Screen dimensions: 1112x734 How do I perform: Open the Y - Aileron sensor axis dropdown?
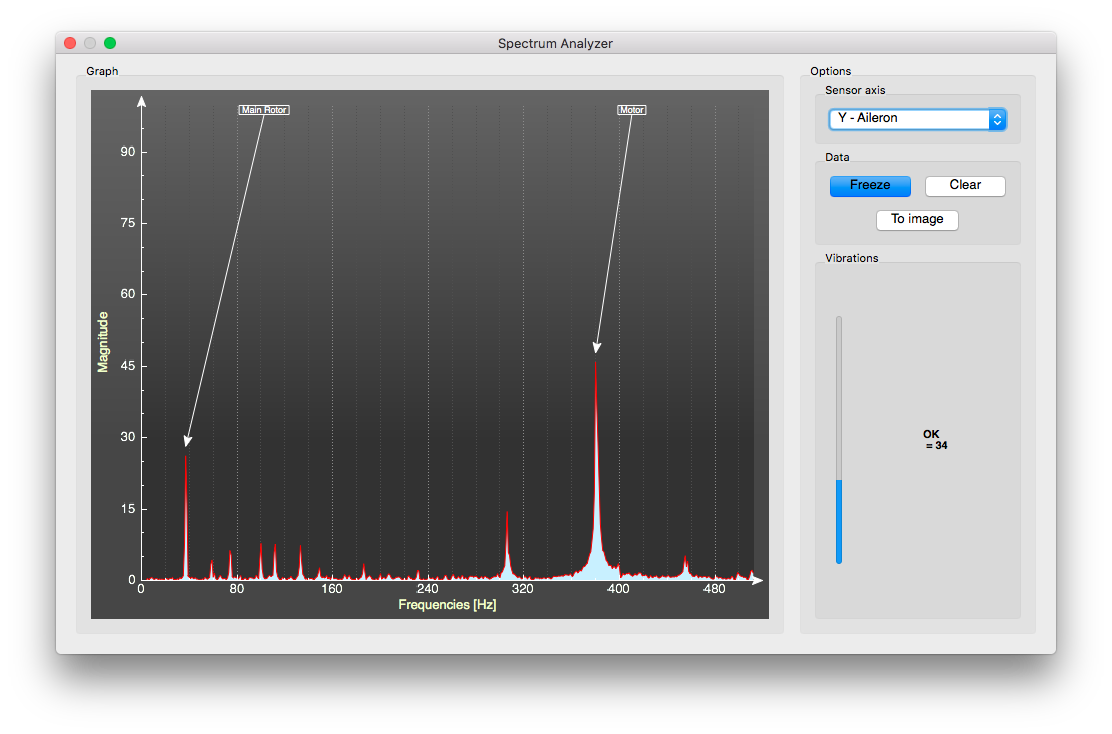click(x=908, y=119)
